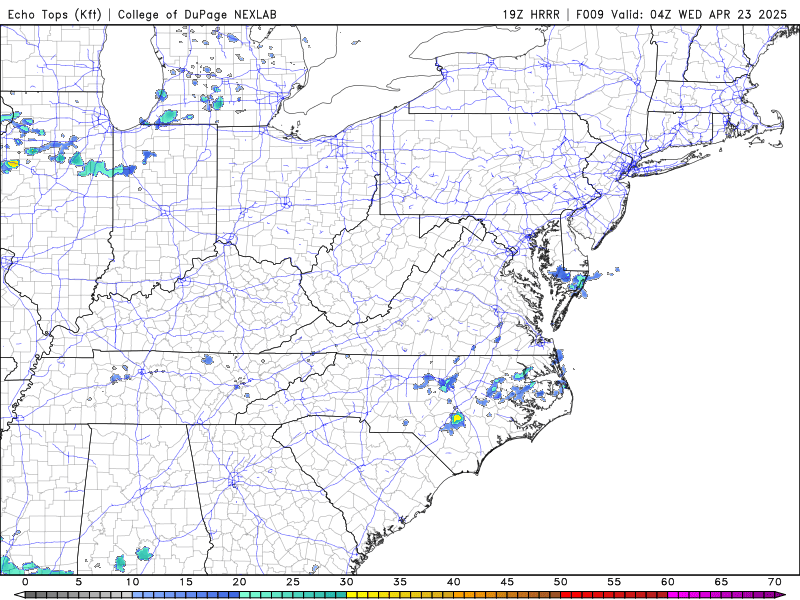Pick the teal segment of the color bar

click(x=293, y=595)
